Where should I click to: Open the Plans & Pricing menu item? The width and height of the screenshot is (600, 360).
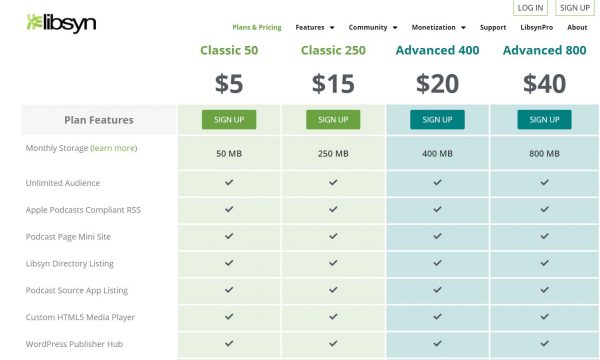click(257, 28)
